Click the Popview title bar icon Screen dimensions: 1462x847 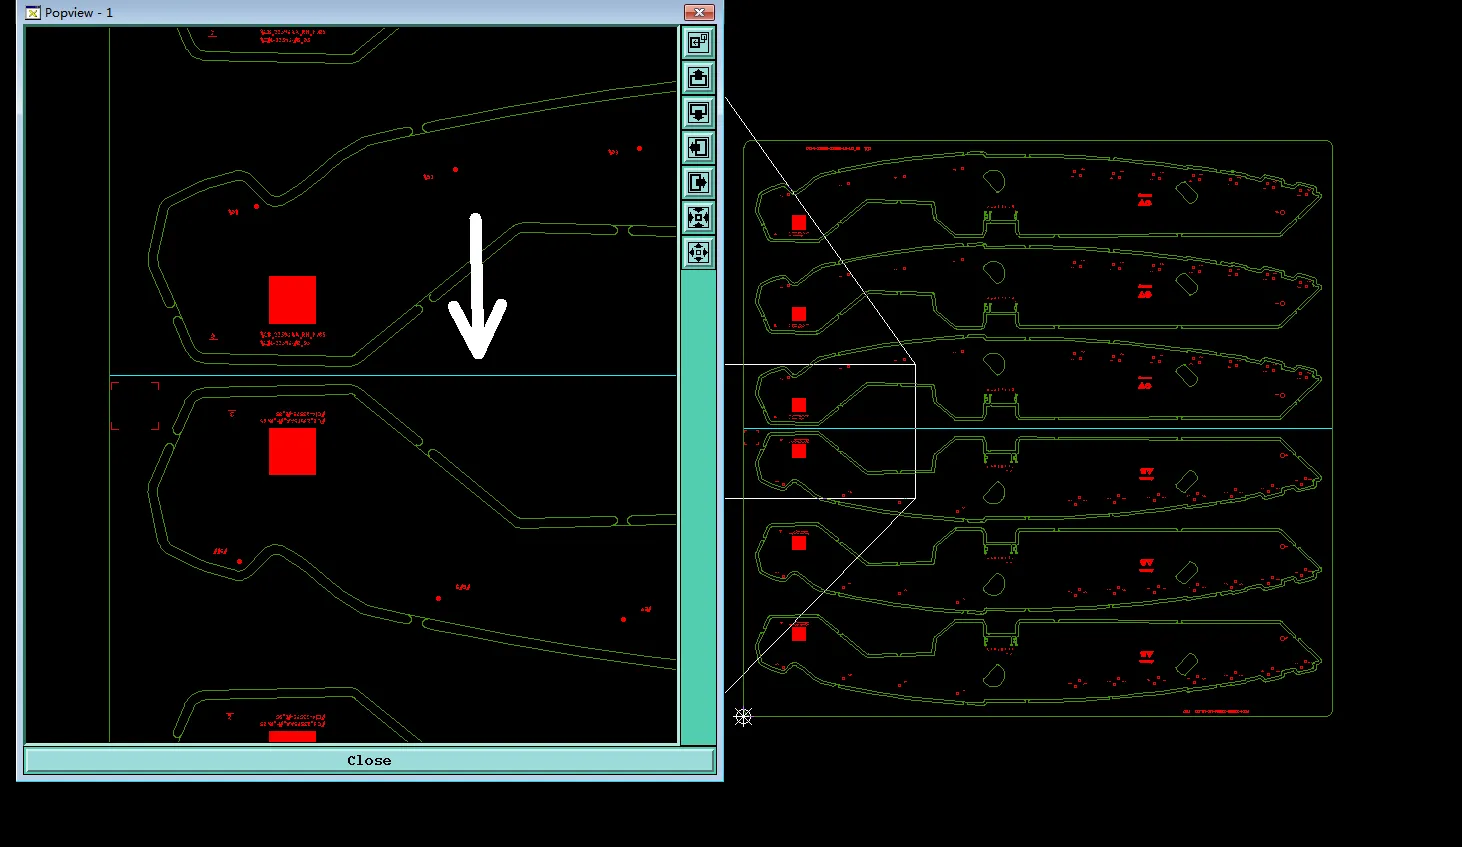[x=33, y=13]
